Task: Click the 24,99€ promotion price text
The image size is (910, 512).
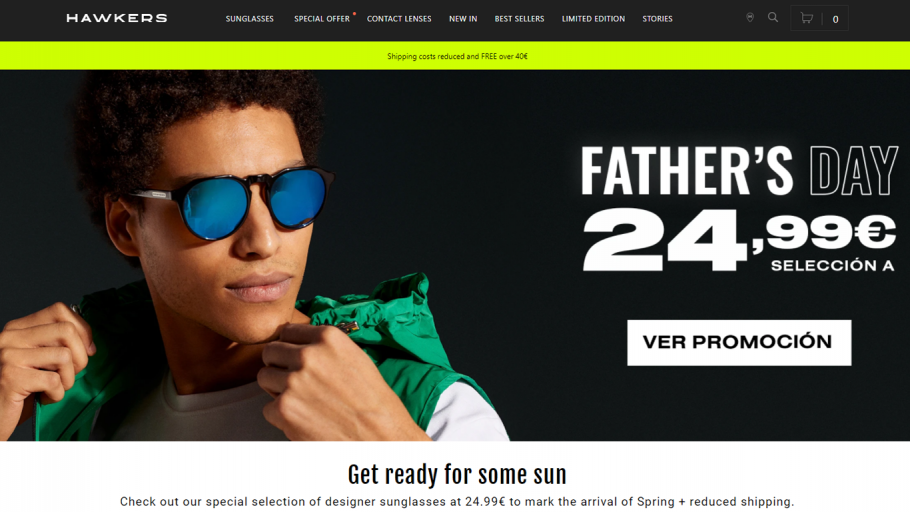Action: [x=739, y=238]
